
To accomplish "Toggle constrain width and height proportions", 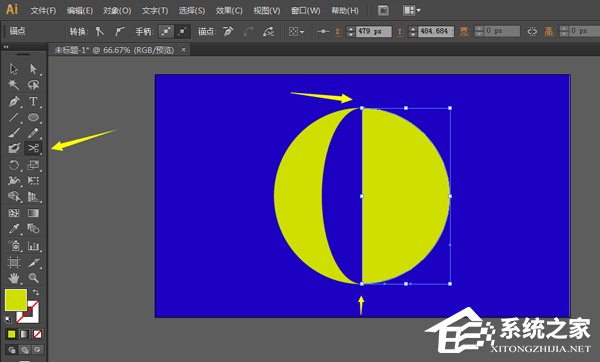I will (532, 31).
